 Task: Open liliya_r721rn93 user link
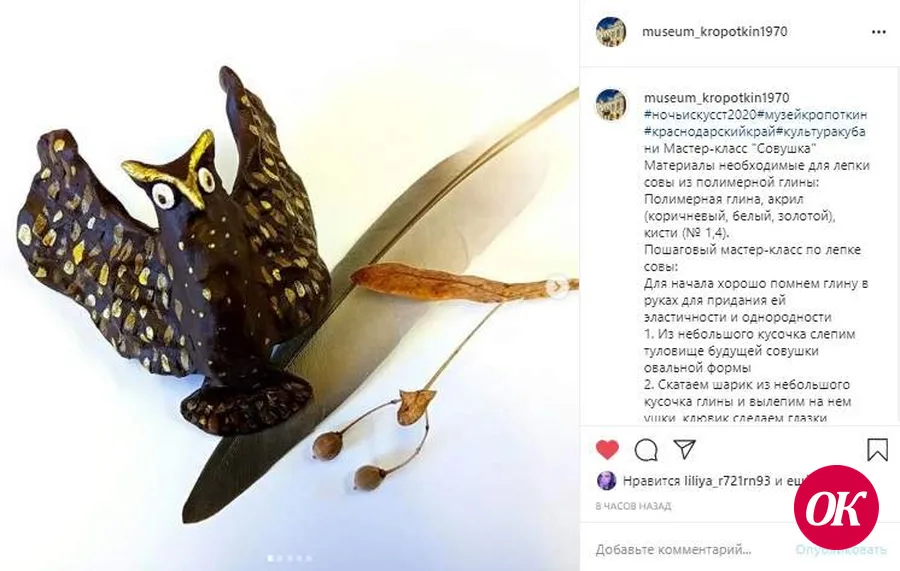point(727,481)
